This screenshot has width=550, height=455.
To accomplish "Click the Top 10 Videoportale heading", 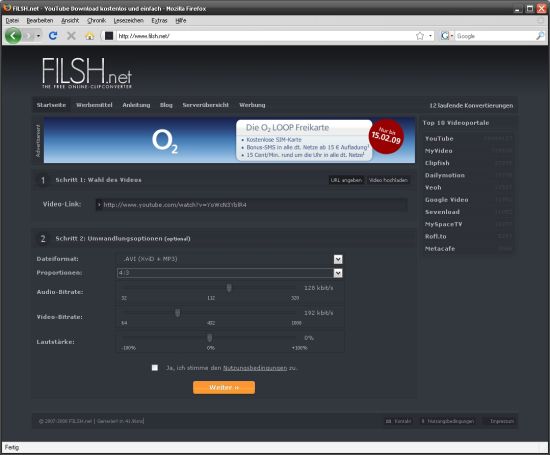I will tap(456, 123).
